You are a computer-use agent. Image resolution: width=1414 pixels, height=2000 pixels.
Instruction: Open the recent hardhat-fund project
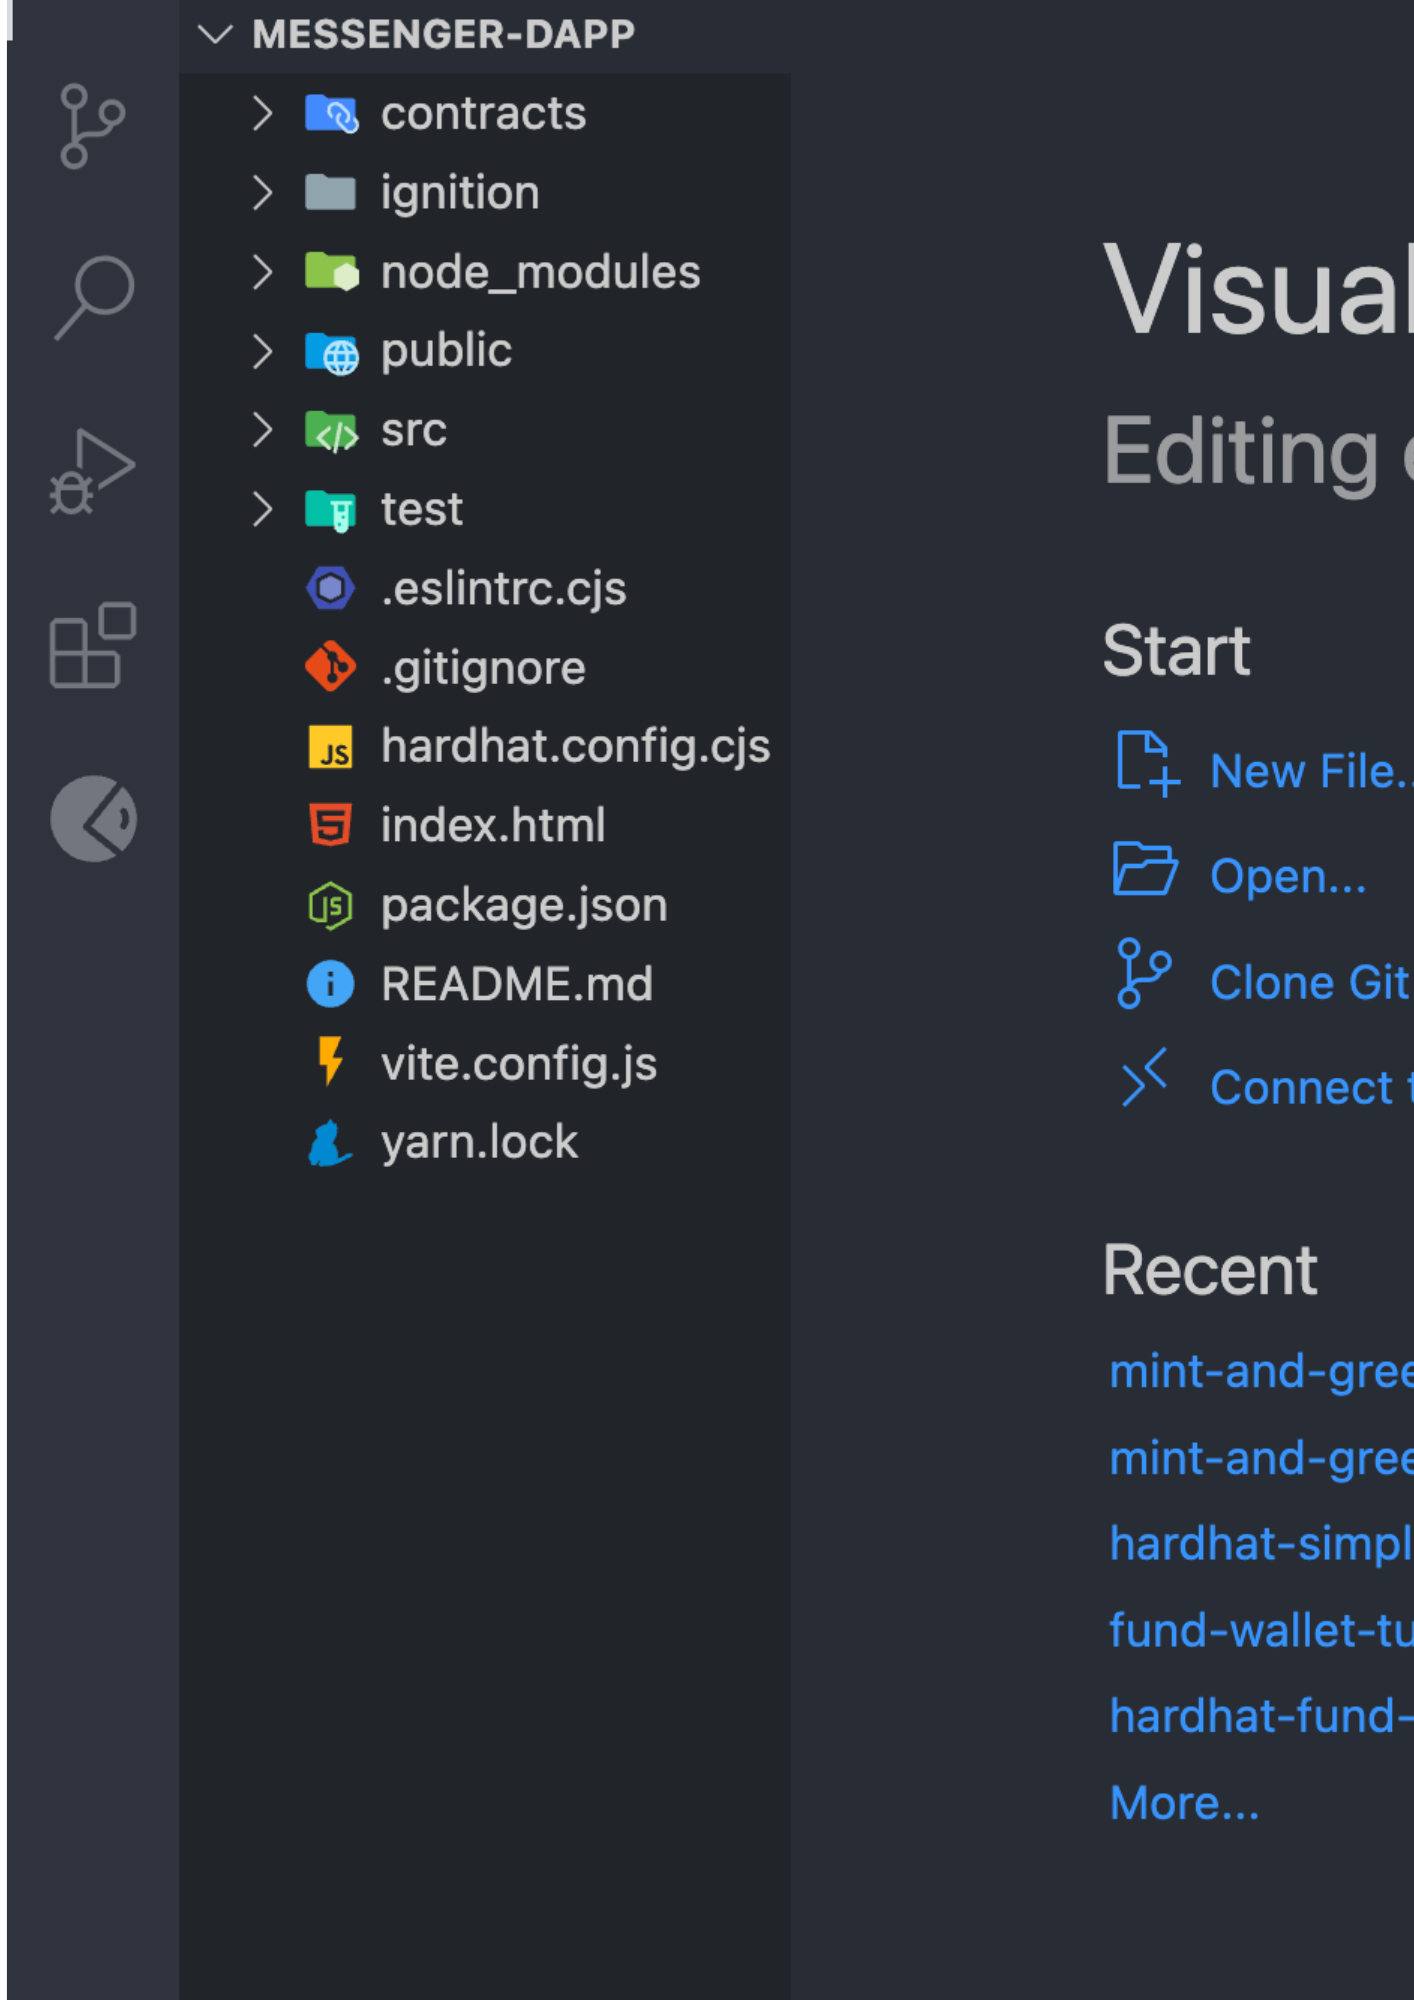point(1261,1716)
